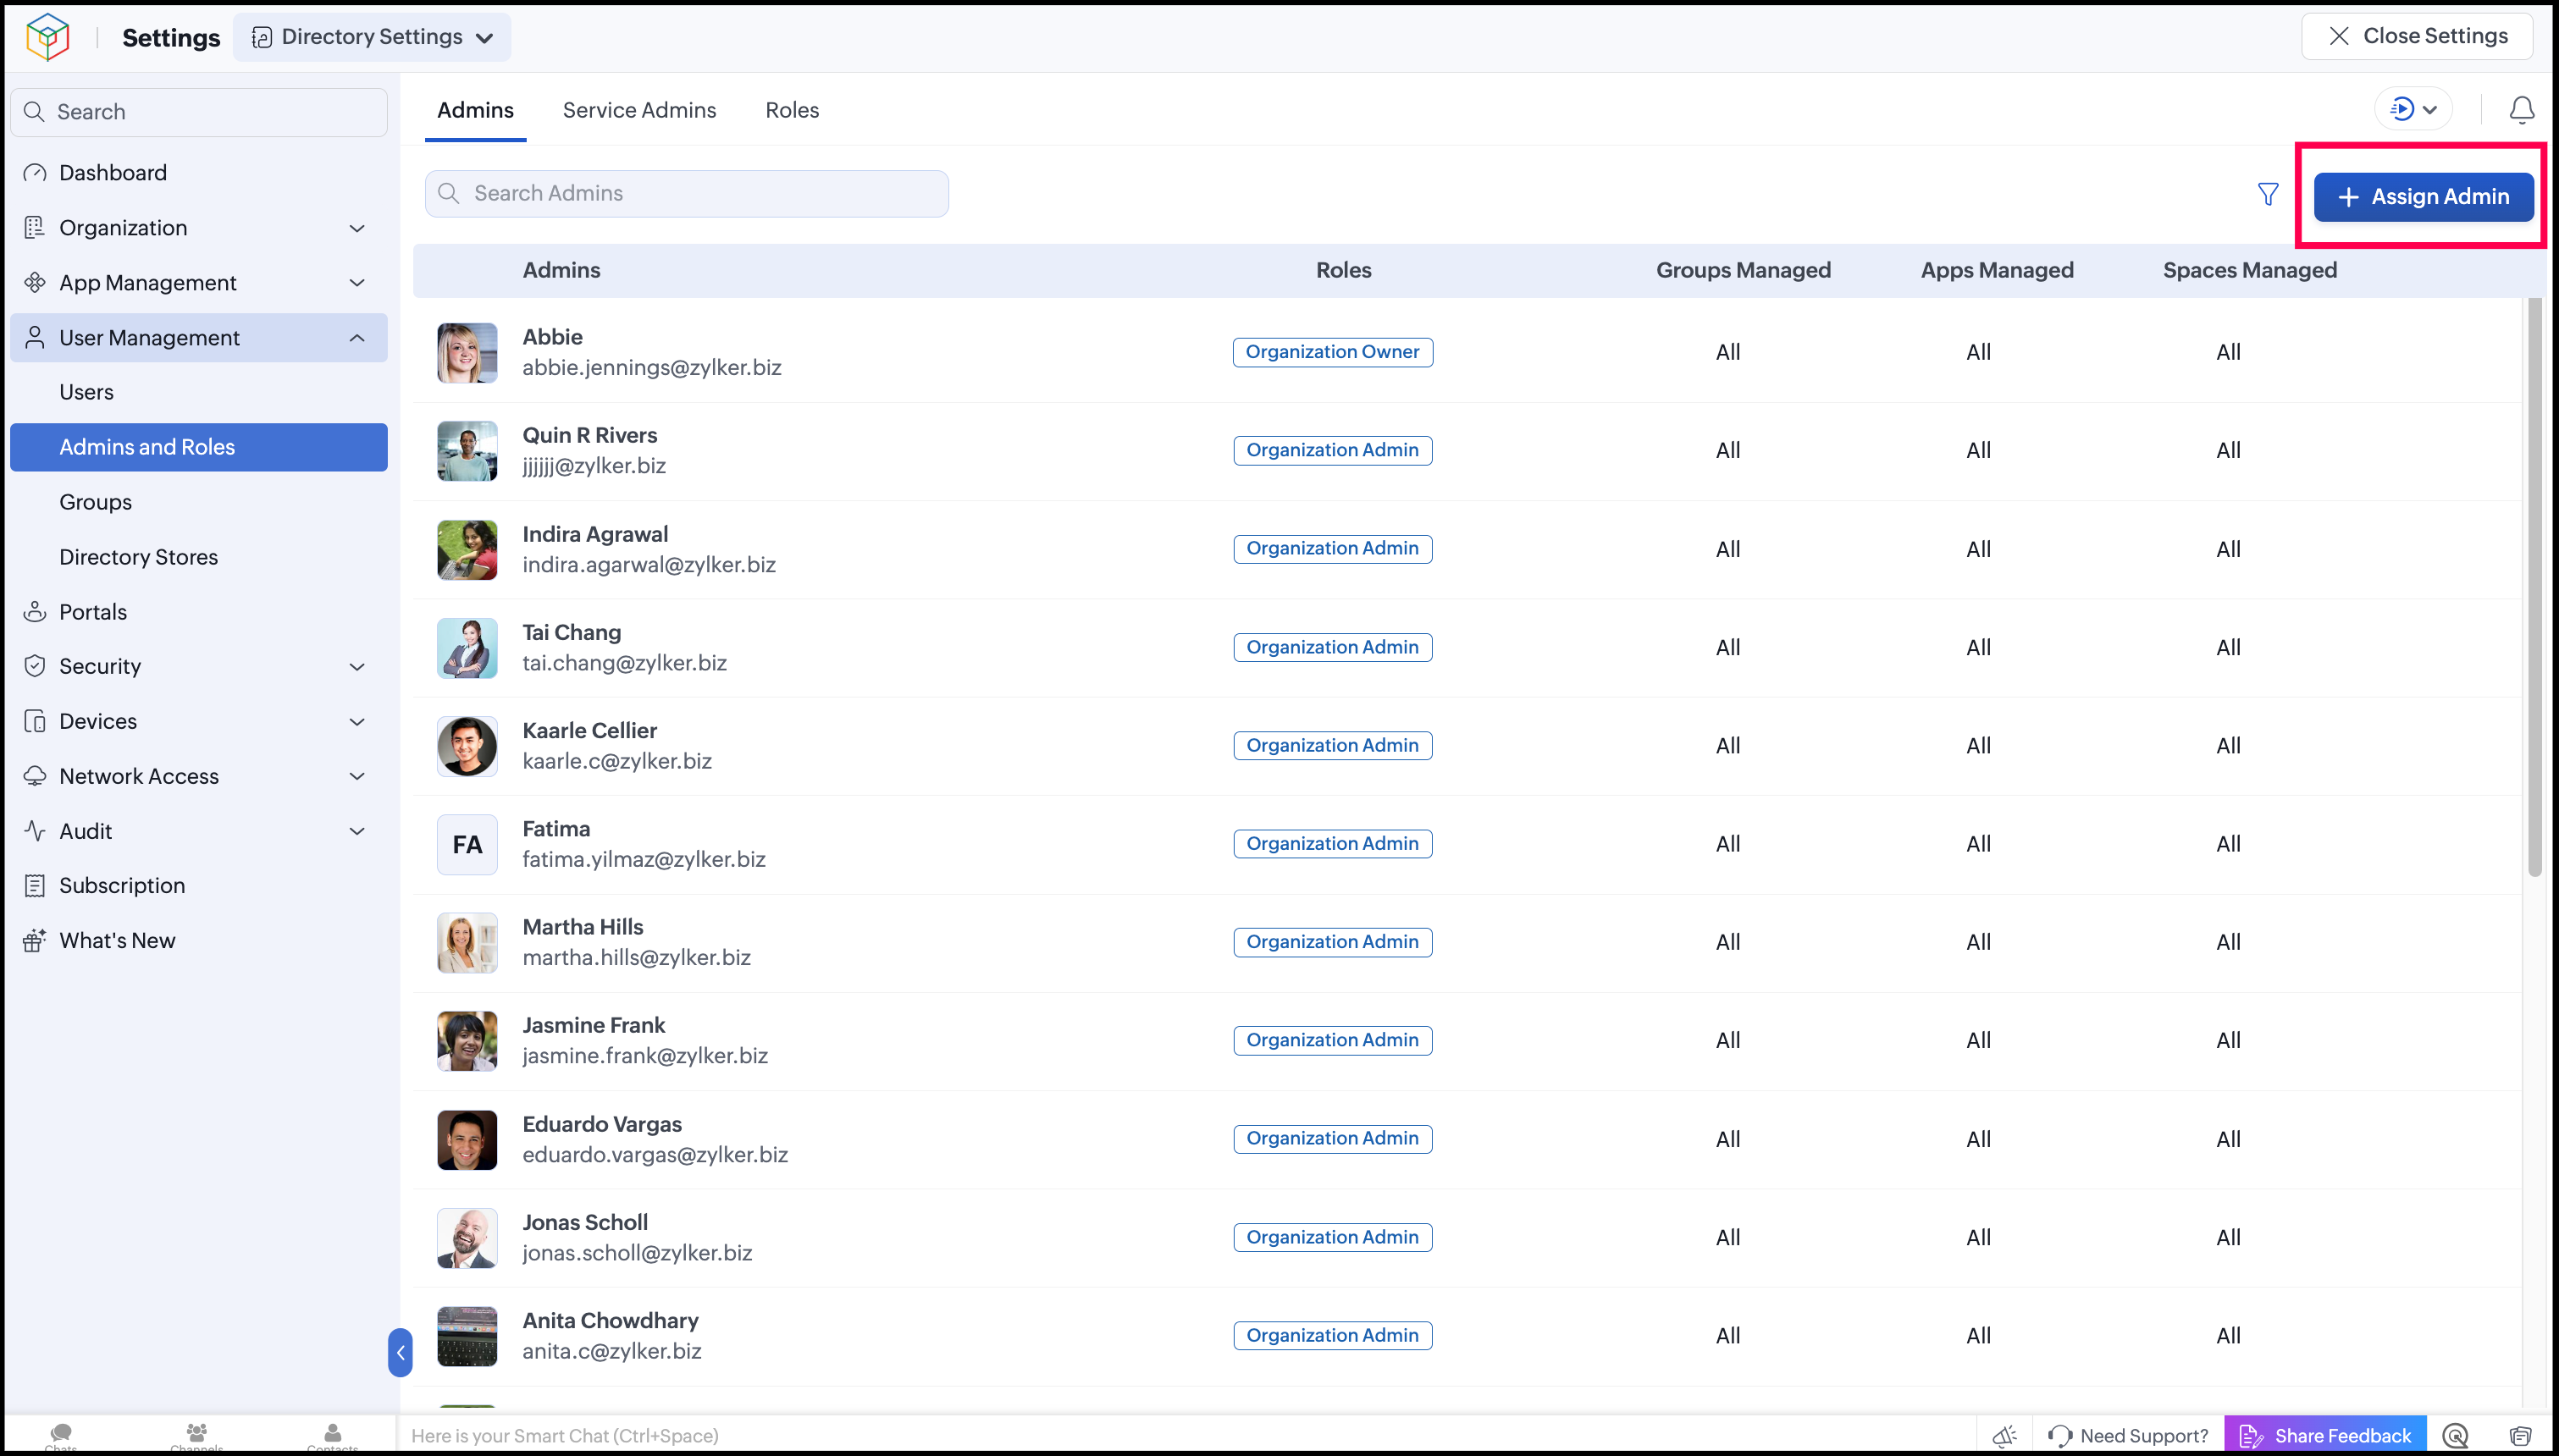2559x1456 pixels.
Task: Click the Dashboard gauge icon
Action: click(35, 173)
